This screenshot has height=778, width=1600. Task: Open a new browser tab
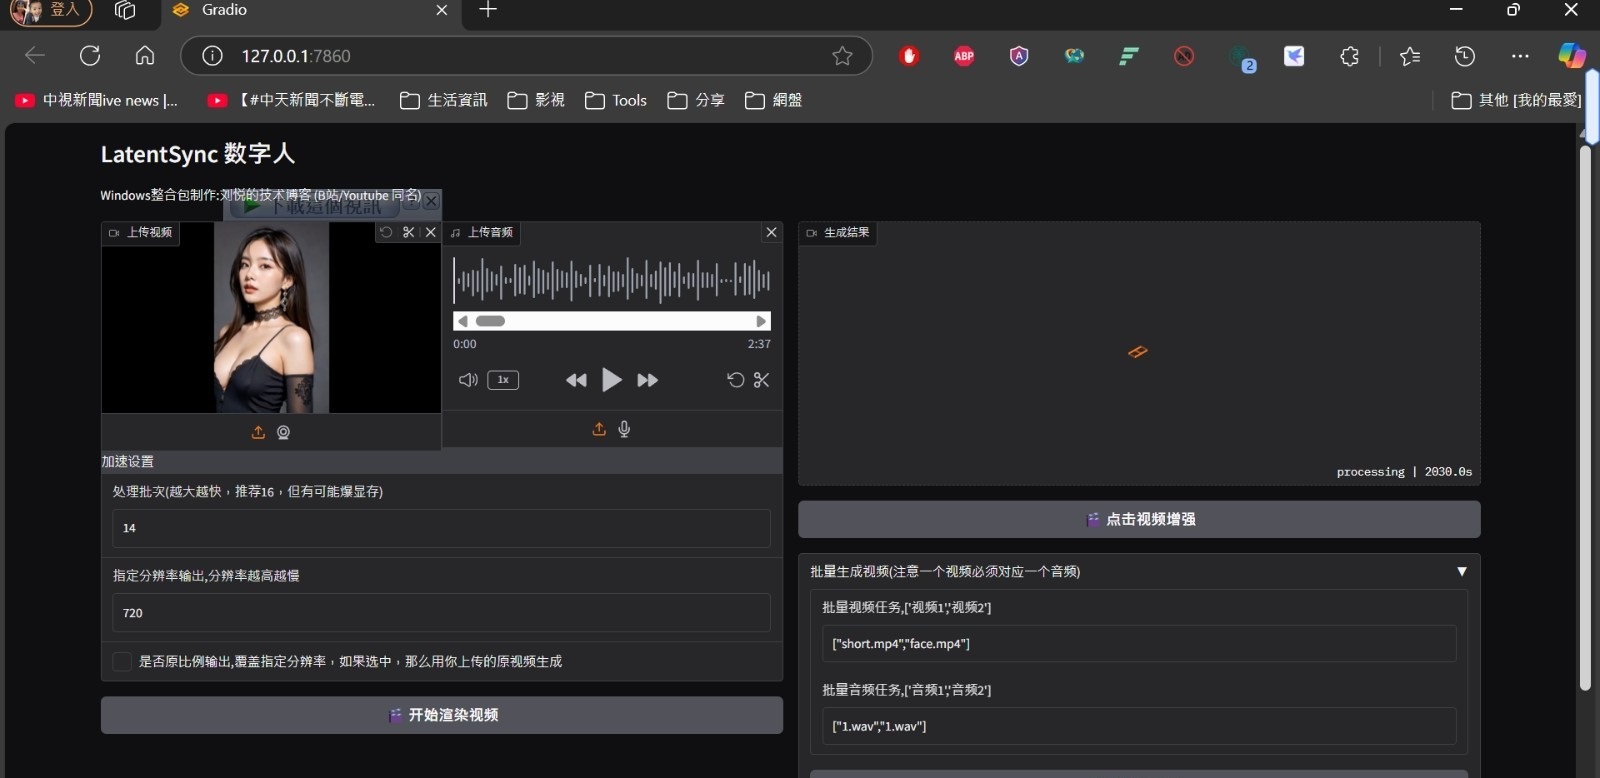(488, 11)
